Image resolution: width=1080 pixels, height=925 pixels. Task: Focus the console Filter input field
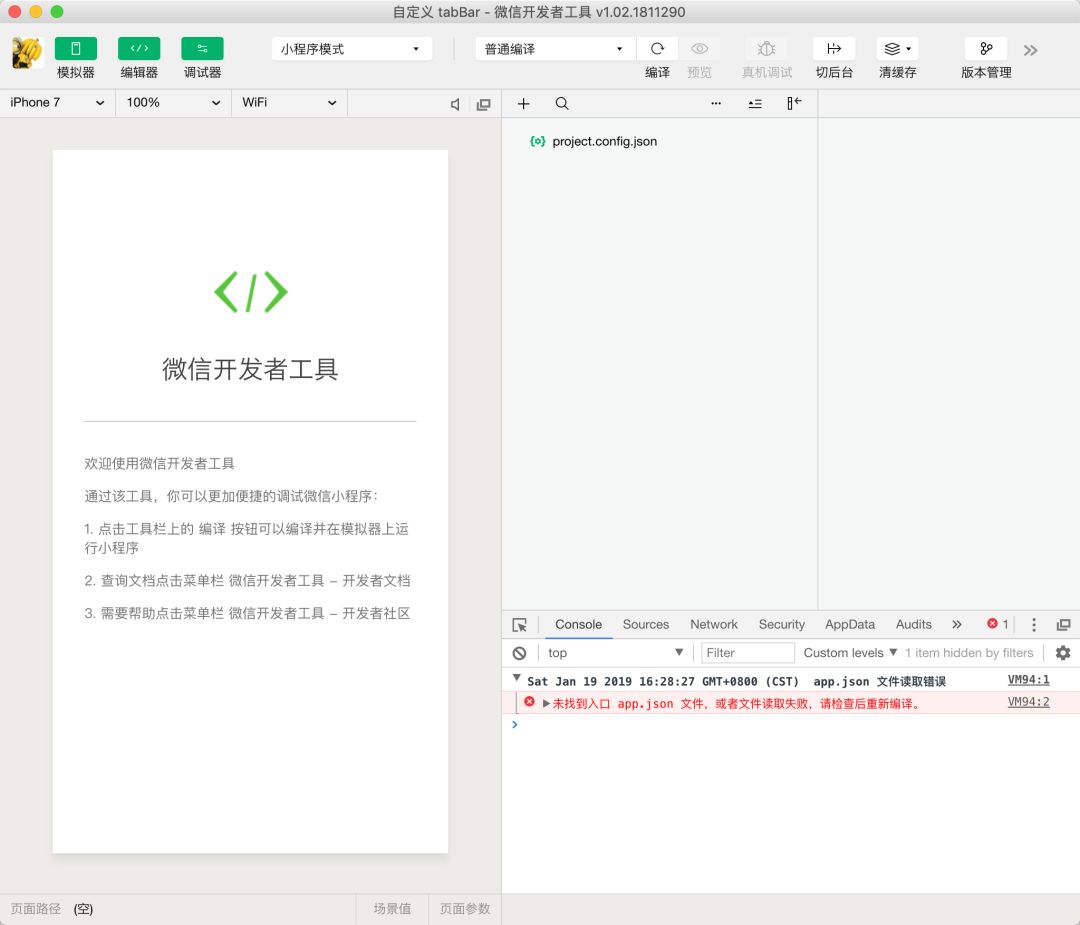747,652
